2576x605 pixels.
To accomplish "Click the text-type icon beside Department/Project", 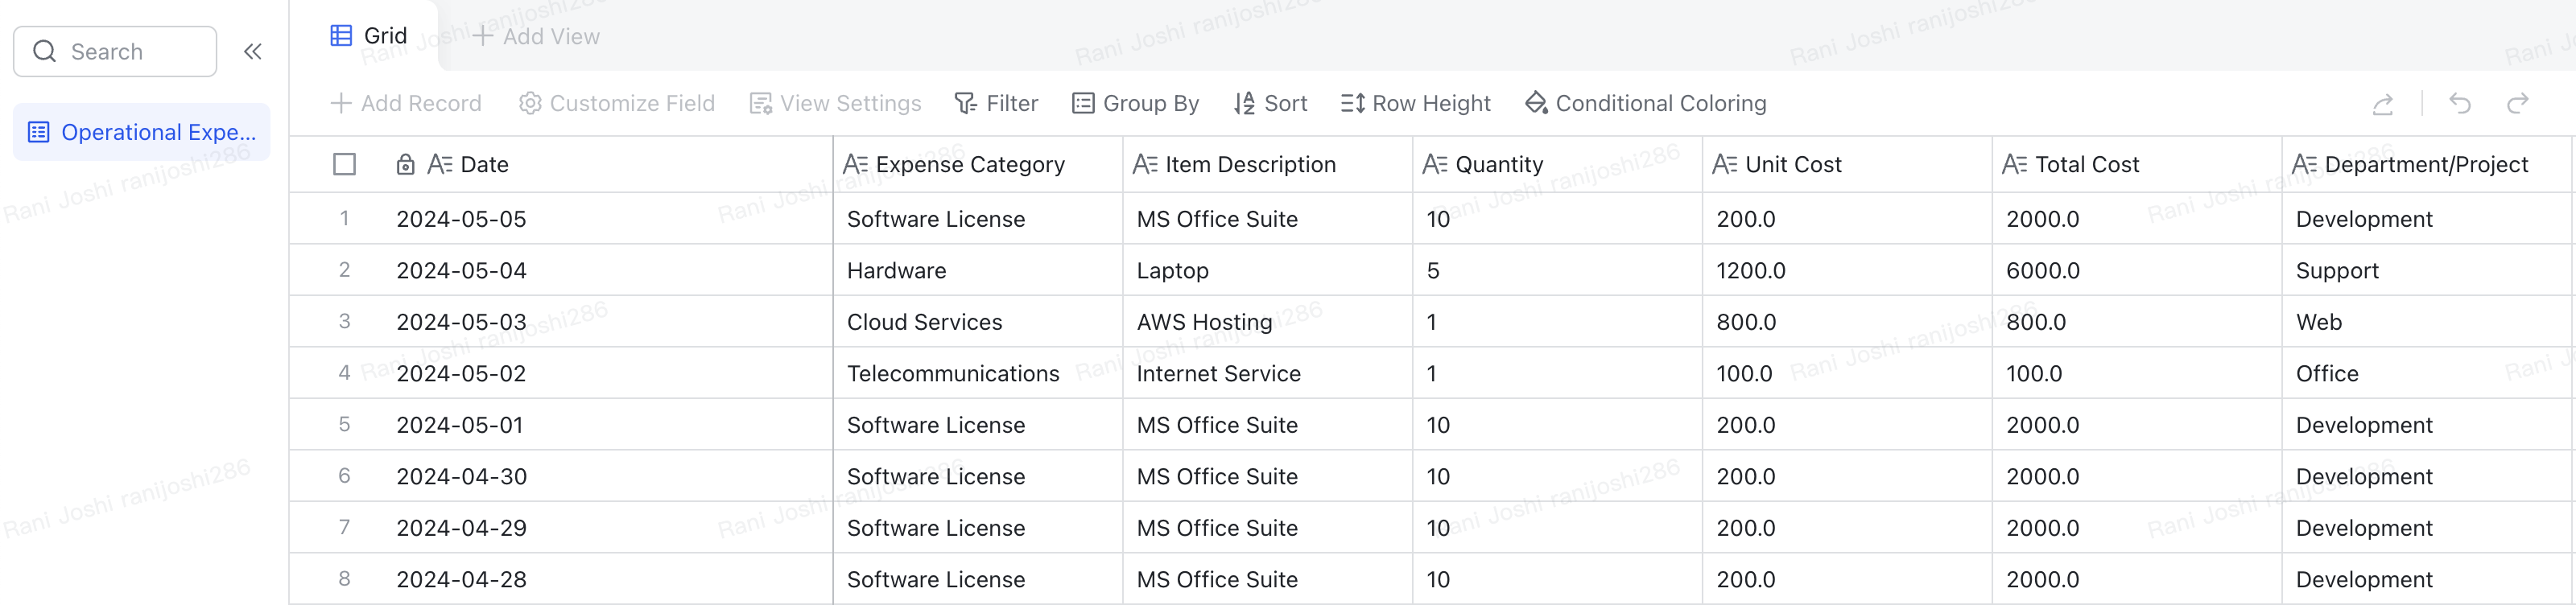I will pyautogui.click(x=2305, y=164).
